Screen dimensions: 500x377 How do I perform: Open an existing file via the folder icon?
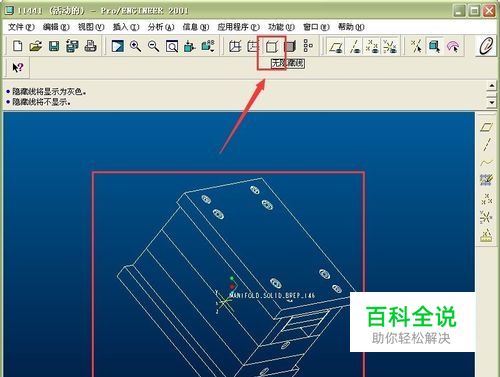pos(36,46)
